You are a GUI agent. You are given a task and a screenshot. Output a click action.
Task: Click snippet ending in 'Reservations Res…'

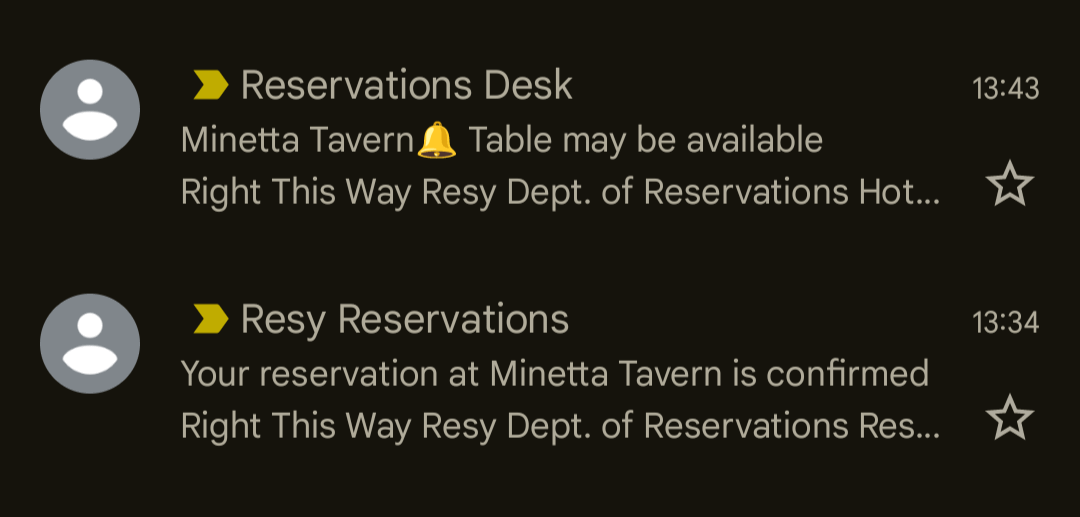[560, 426]
